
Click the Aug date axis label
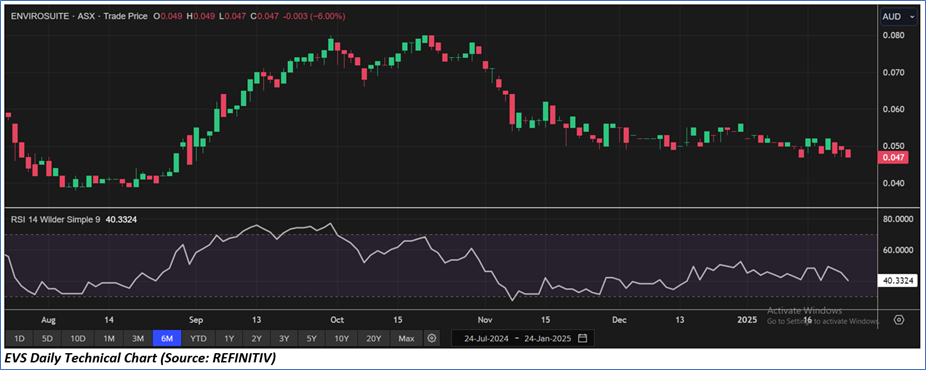[x=48, y=320]
